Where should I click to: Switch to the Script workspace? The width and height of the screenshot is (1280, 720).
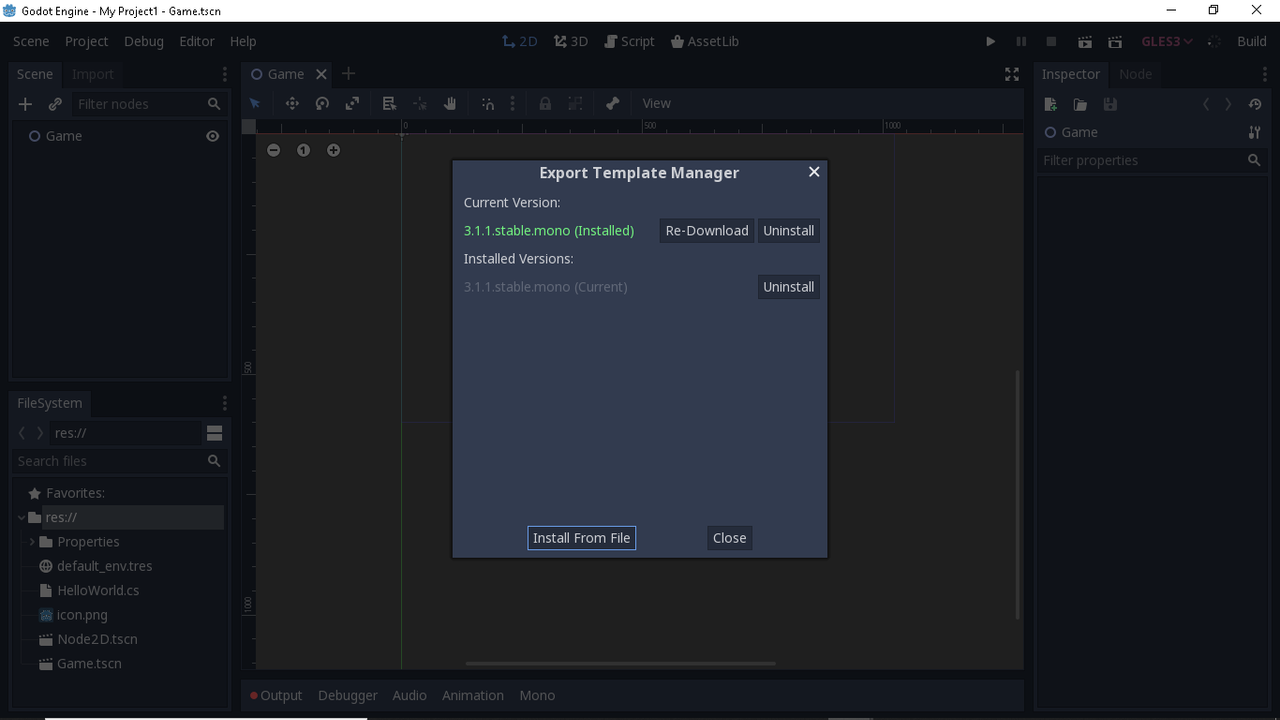pos(629,41)
